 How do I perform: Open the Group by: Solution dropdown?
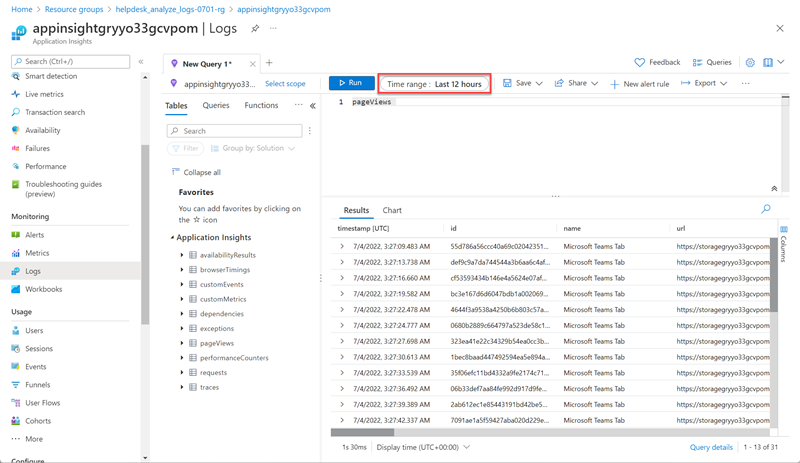[x=253, y=149]
